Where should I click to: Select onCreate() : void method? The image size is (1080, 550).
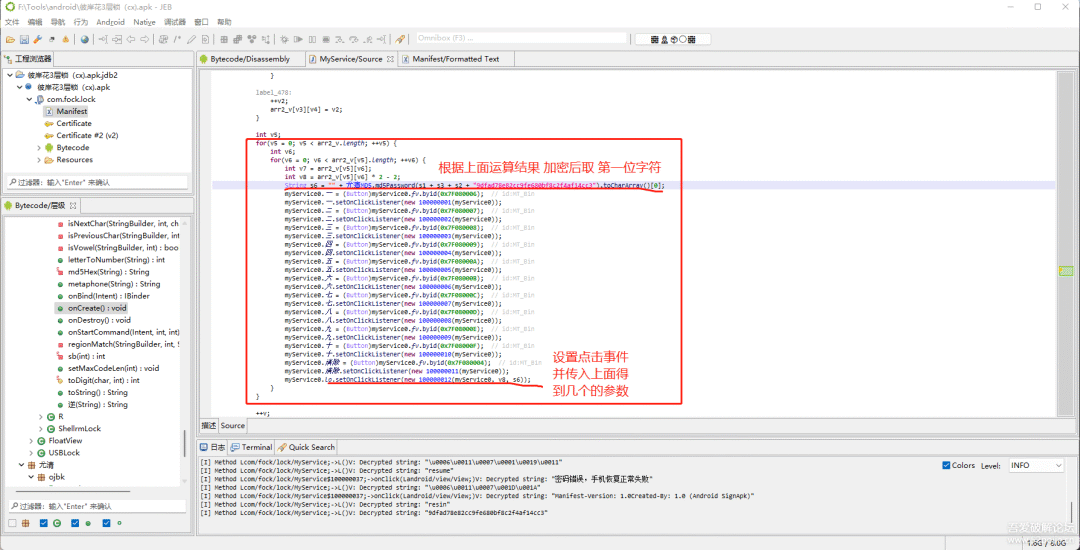point(96,308)
